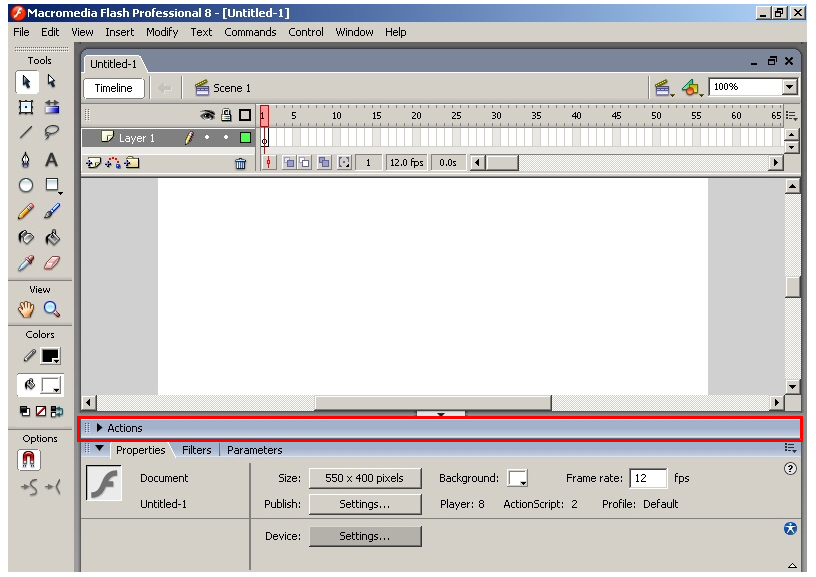Open the File menu
Viewport: 816px width, 577px height.
point(21,32)
